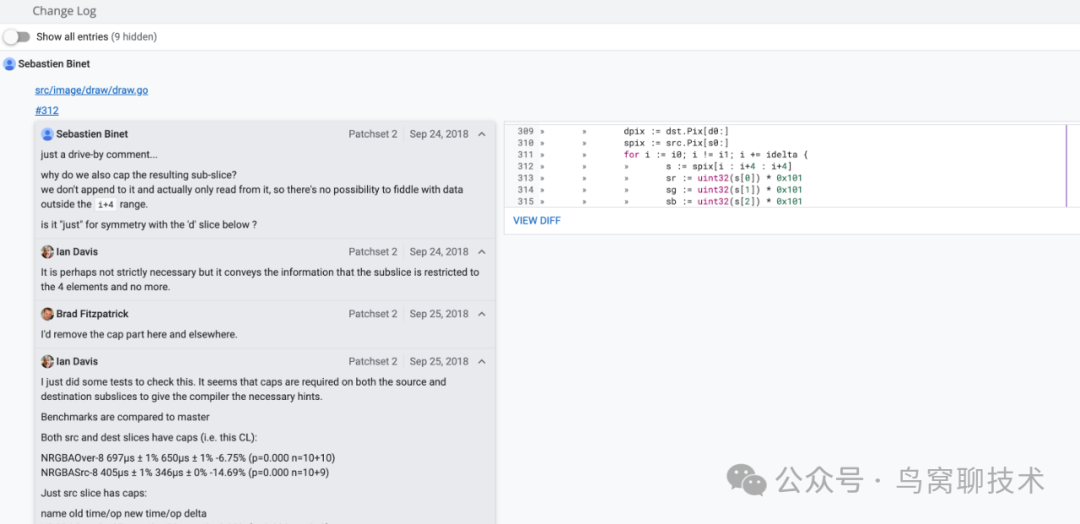Image resolution: width=1080 pixels, height=524 pixels.
Task: Collapse Brad Fitzpatrick's Sep 25 comment
Action: pyautogui.click(x=482, y=314)
